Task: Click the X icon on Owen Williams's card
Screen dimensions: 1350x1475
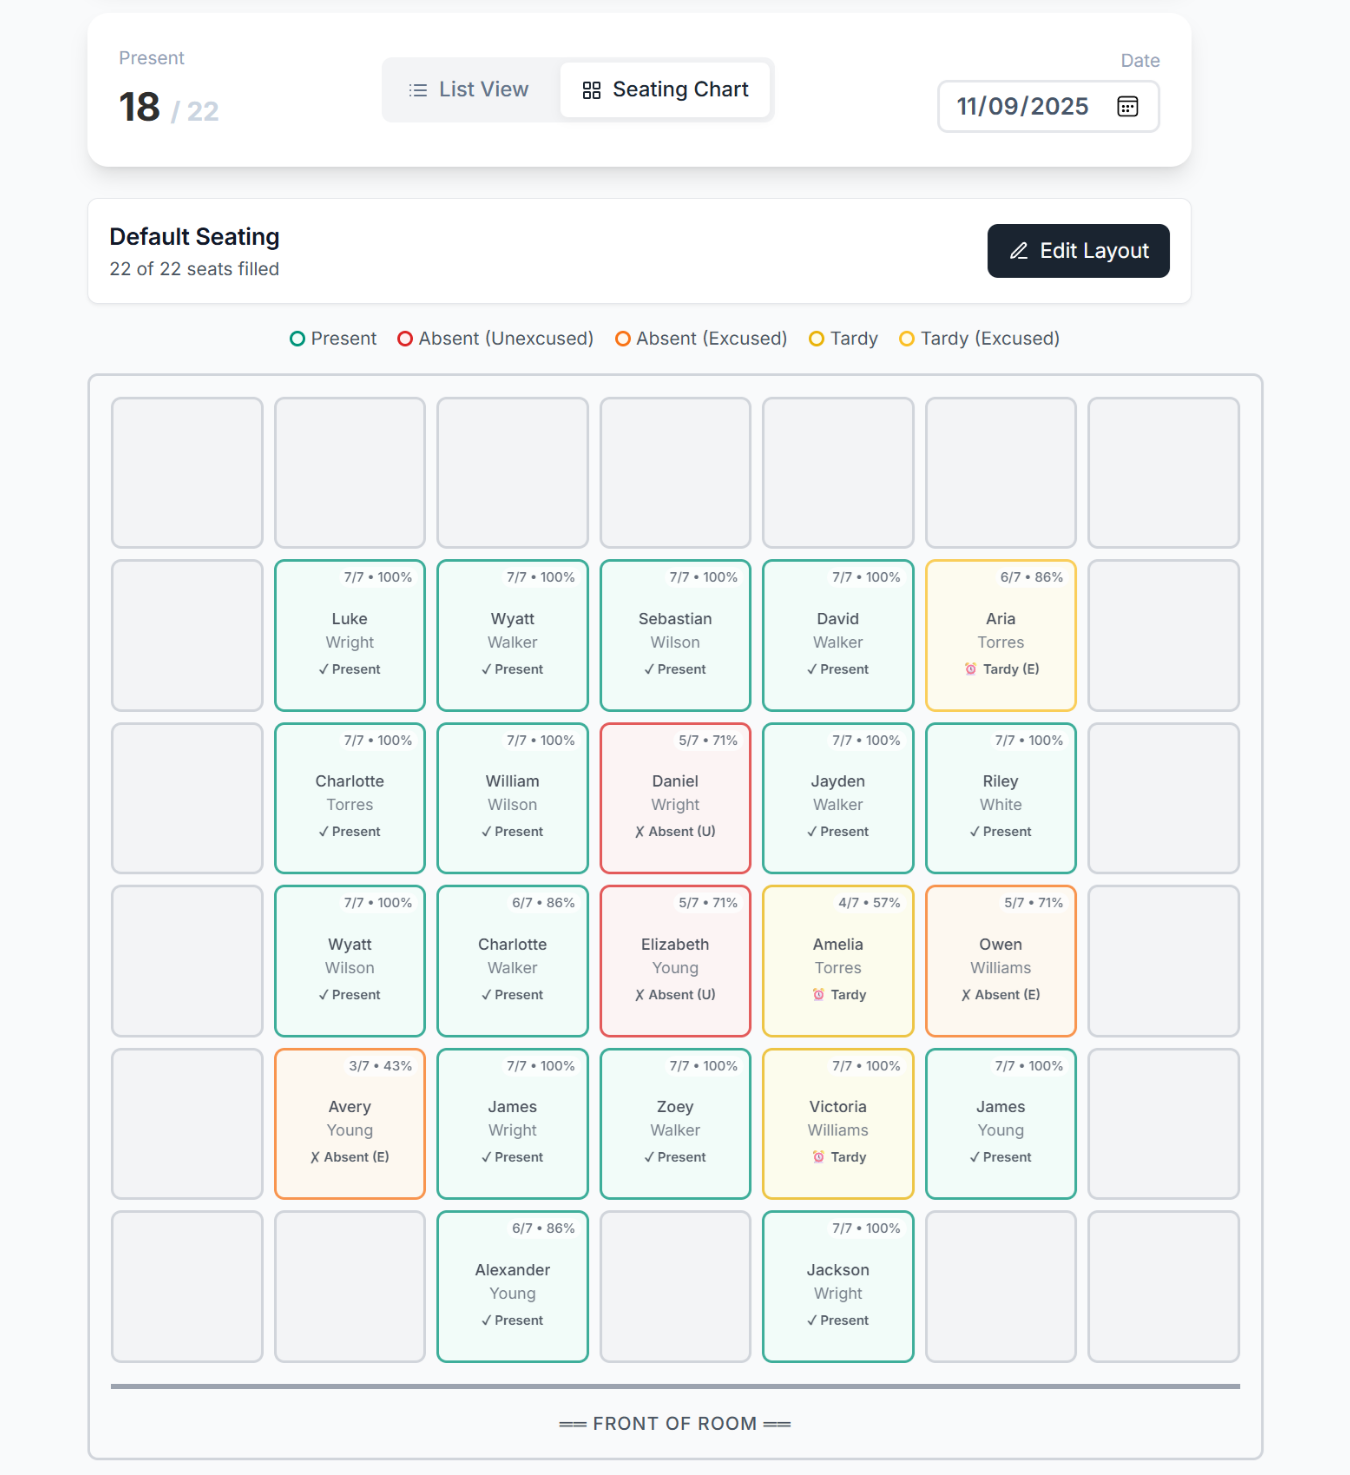Action: (965, 994)
